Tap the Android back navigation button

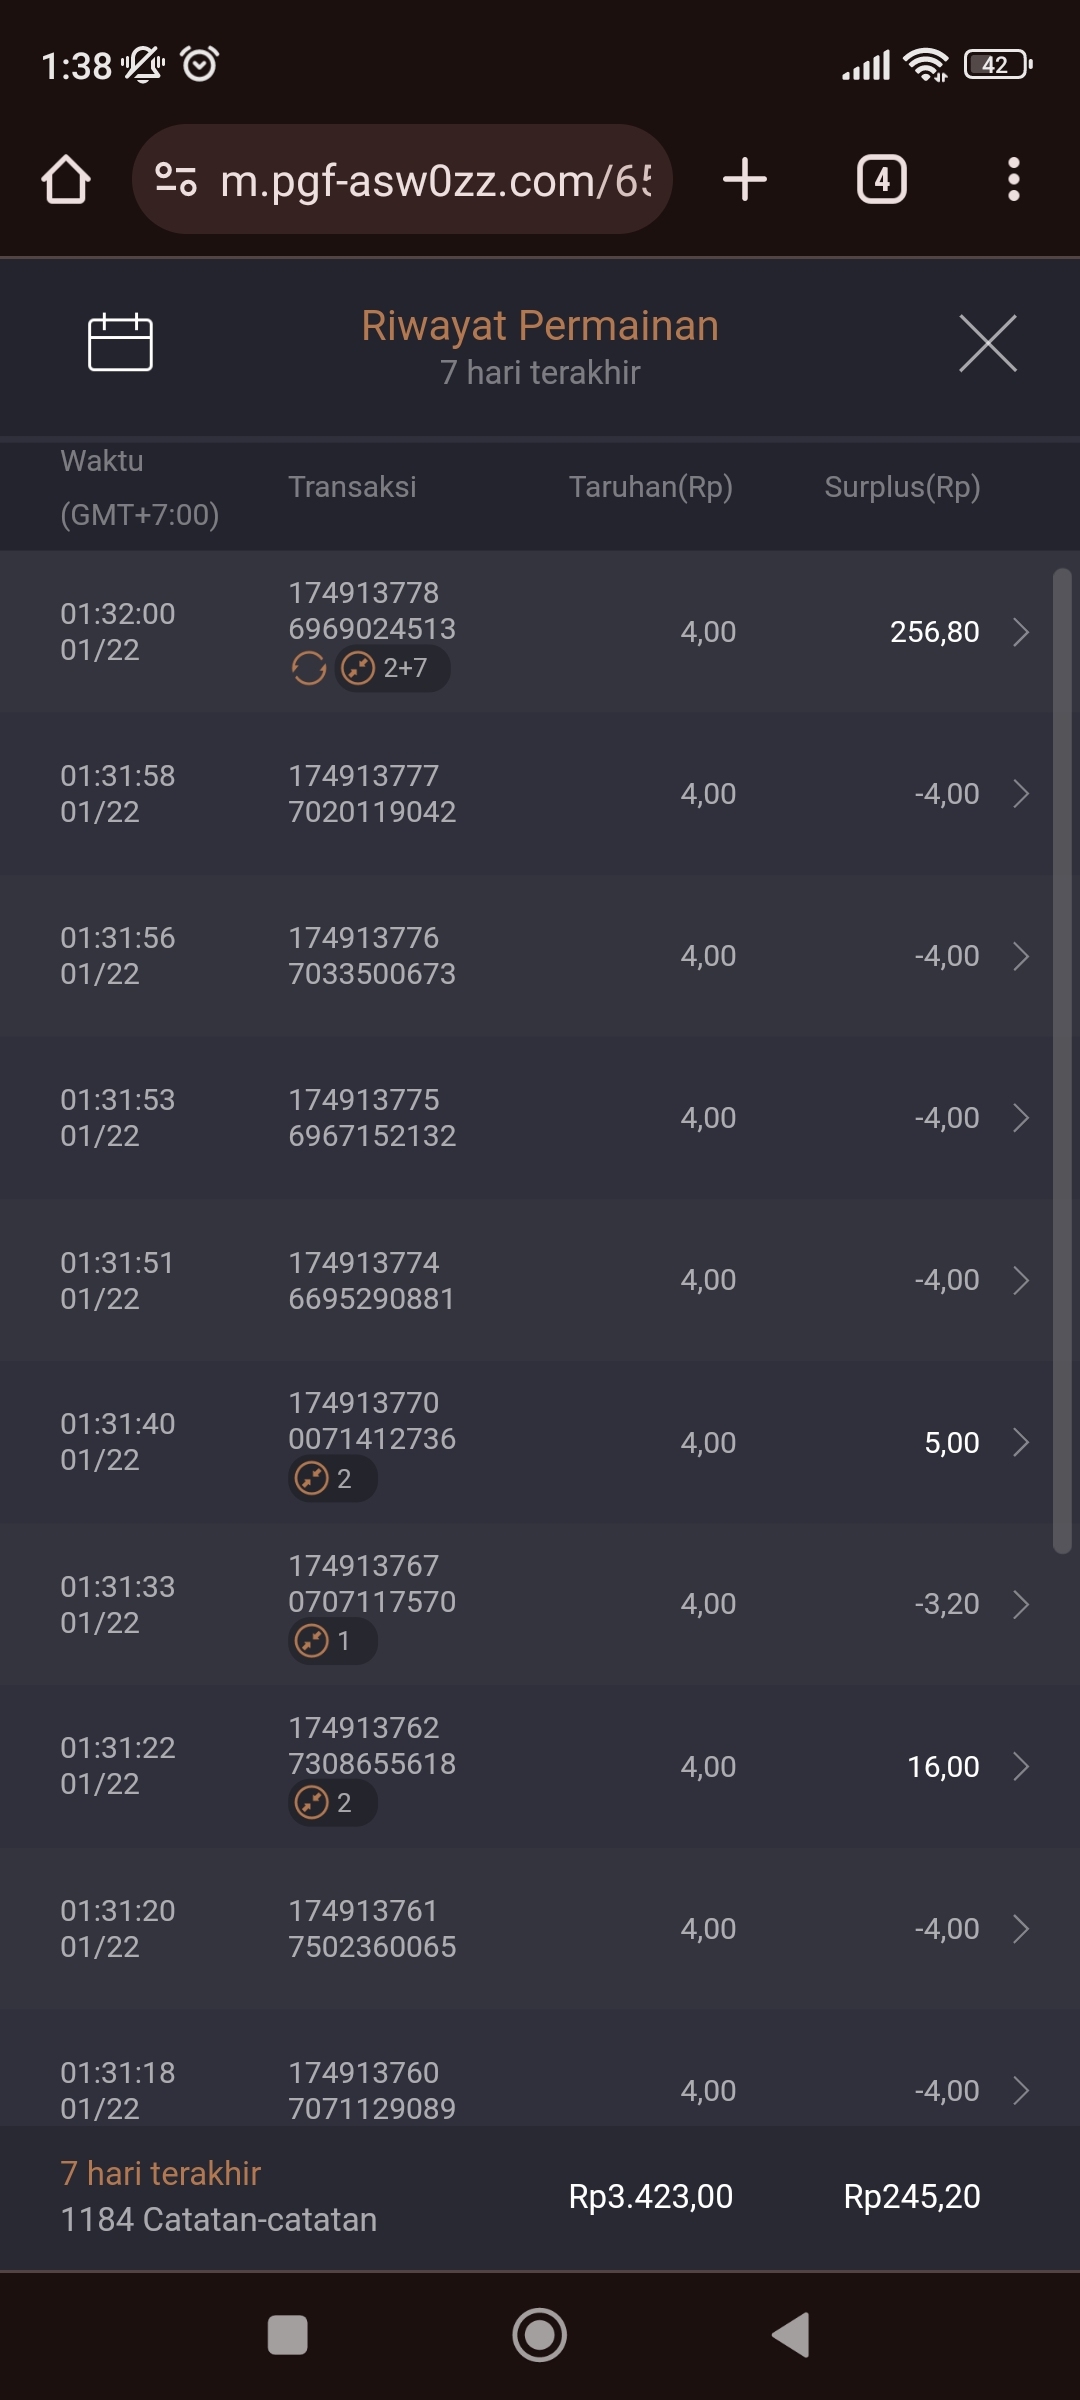coord(791,2335)
